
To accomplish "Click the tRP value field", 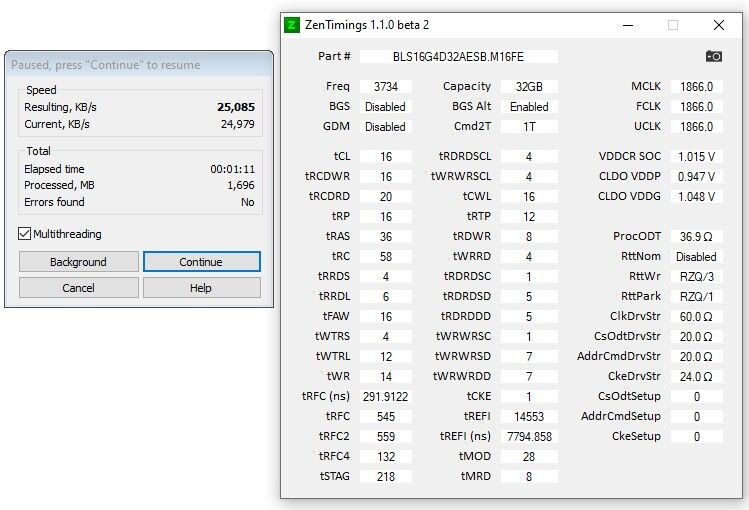I will [x=386, y=217].
